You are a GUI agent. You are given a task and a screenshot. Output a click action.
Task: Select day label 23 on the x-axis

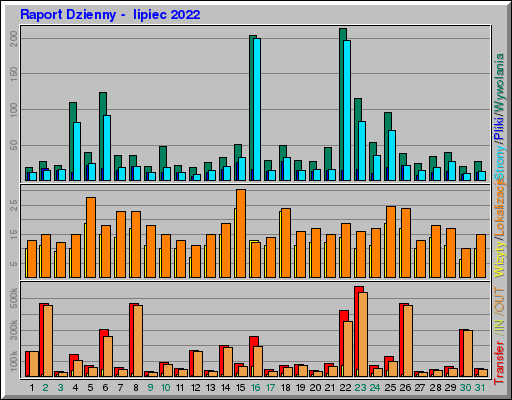click(360, 388)
